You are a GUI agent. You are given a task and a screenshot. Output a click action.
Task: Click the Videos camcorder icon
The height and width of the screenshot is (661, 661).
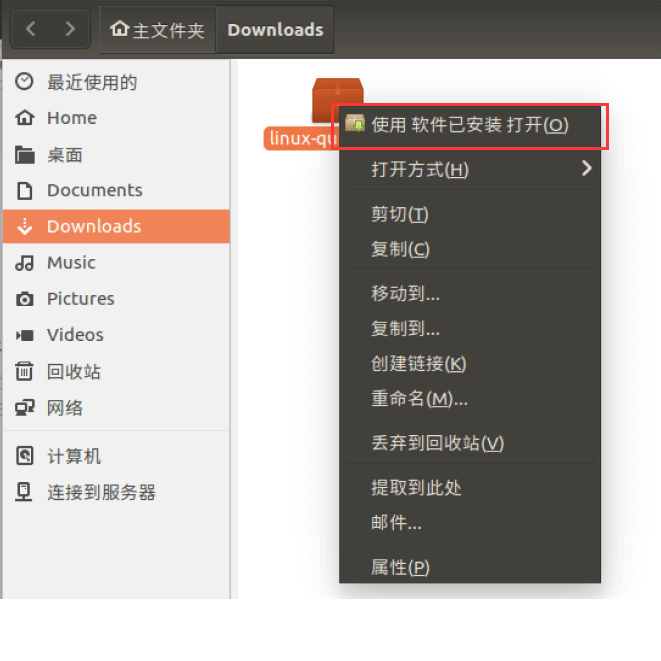pos(24,335)
